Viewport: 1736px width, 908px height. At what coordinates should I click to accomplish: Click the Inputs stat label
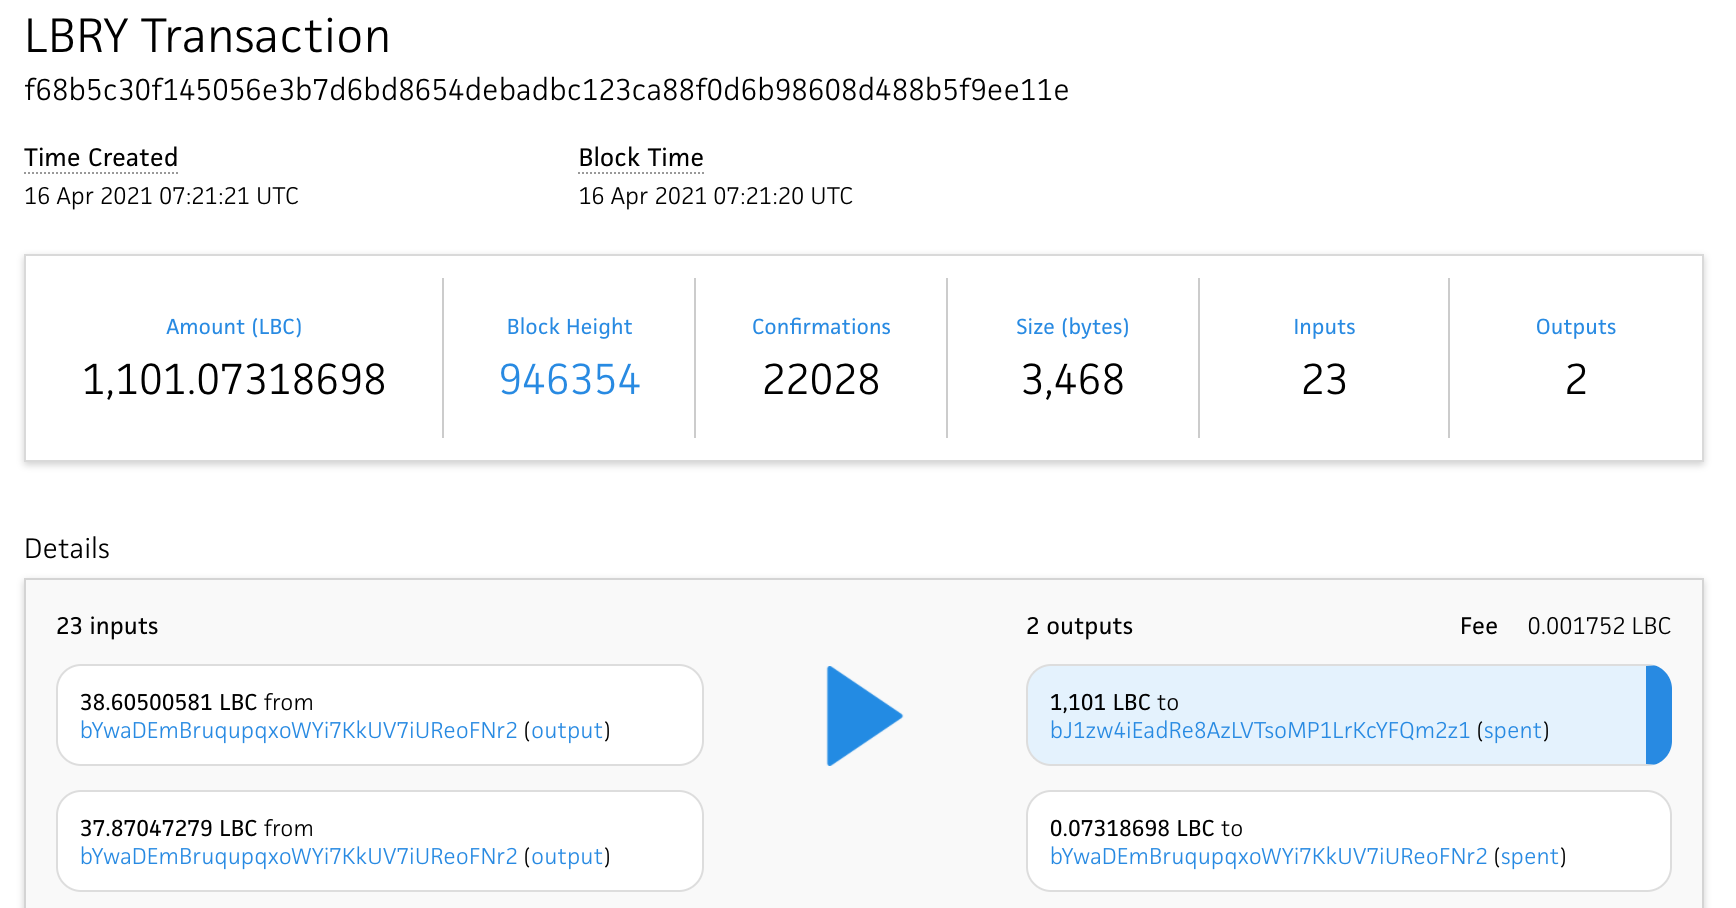1324,327
